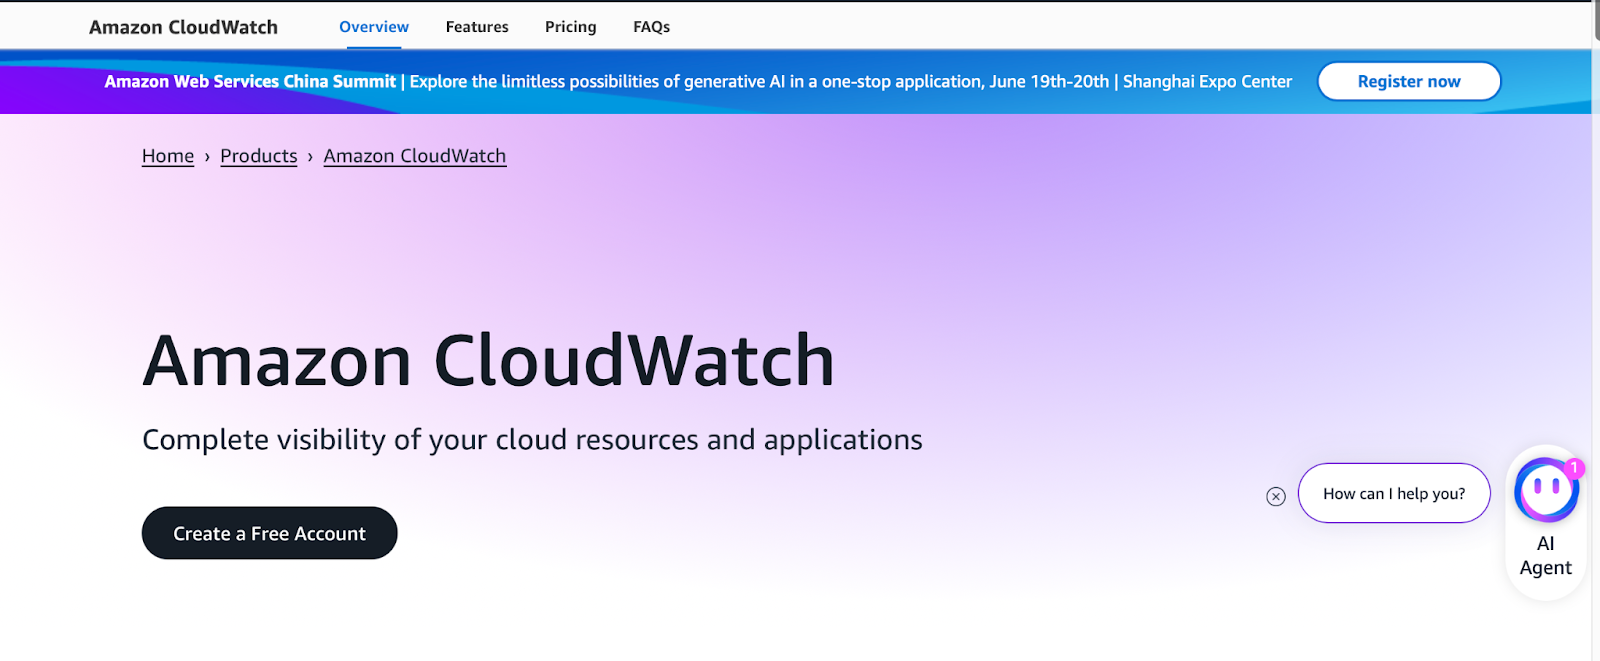Click the 'How can I help you?' bubble
This screenshot has width=1600, height=661.
point(1394,493)
